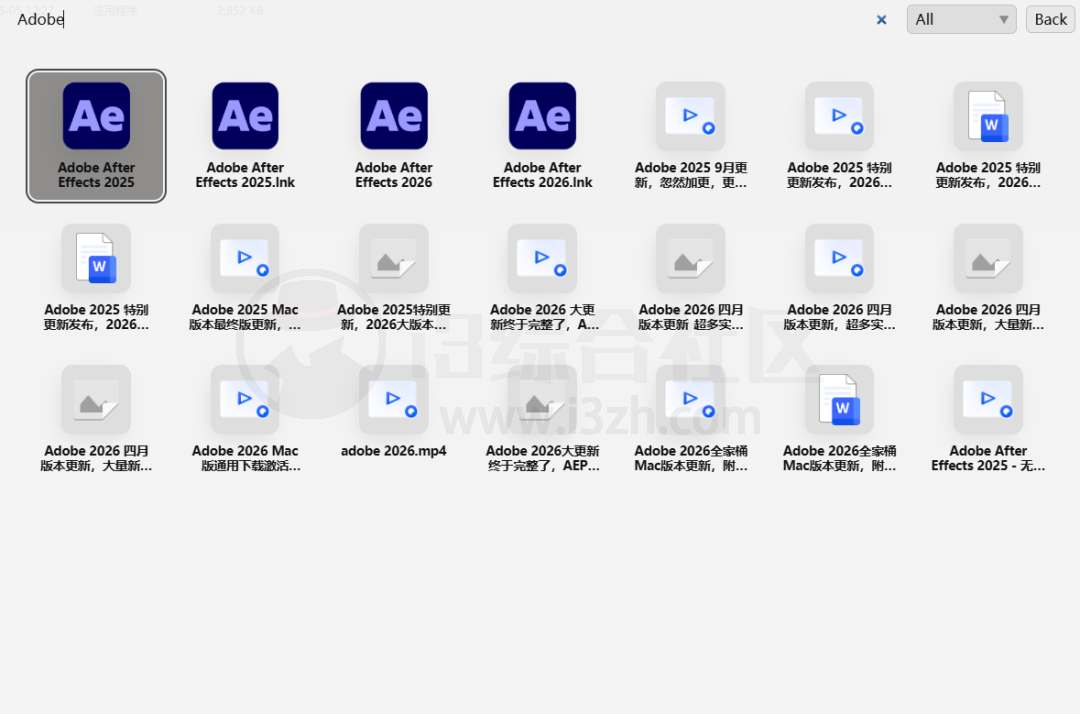This screenshot has height=714, width=1080.
Task: Select the image Adobe 2026大更新终于完整了，AEP
Action: (x=543, y=419)
